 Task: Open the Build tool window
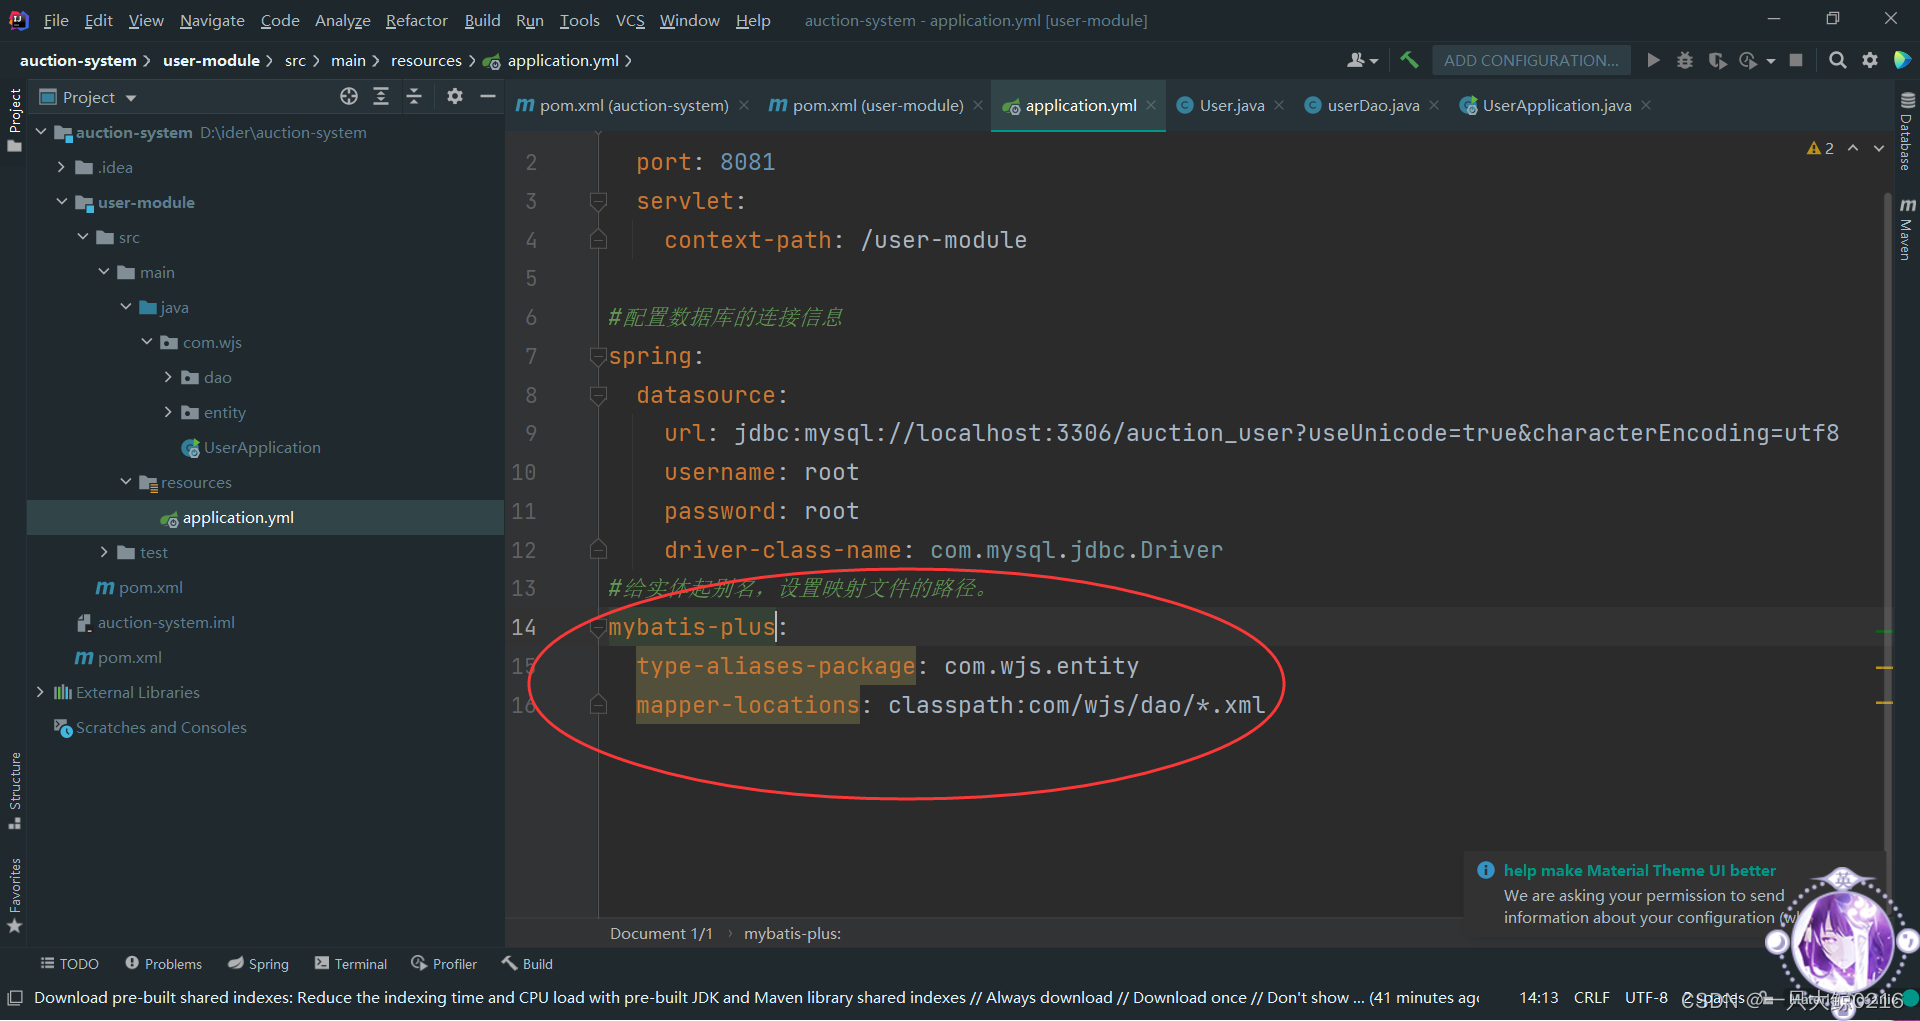527,964
